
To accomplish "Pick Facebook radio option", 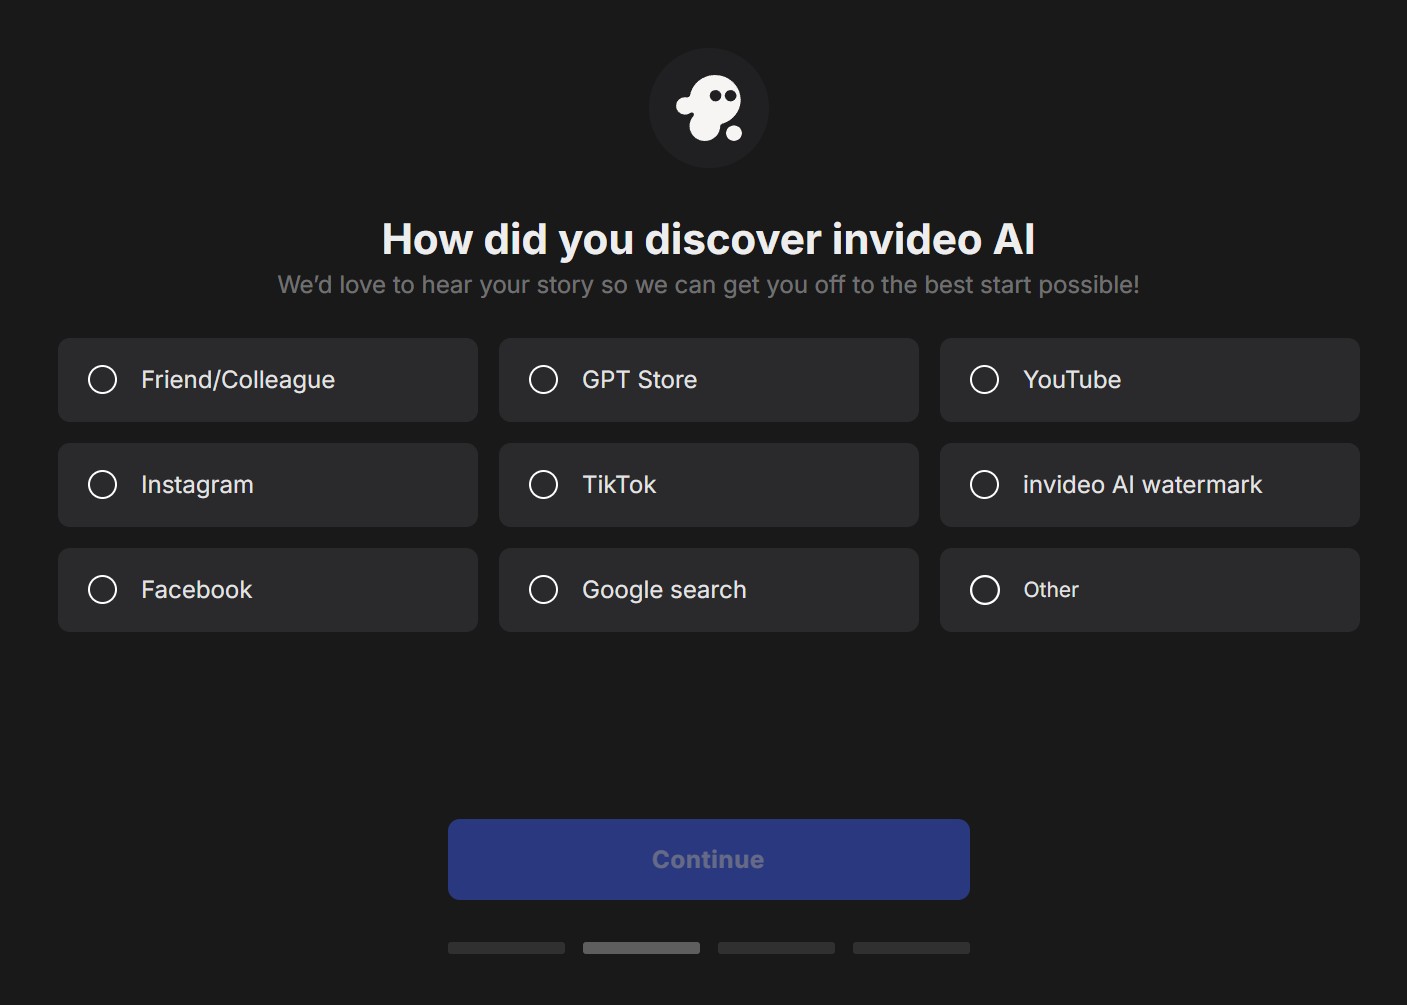I will tap(267, 590).
